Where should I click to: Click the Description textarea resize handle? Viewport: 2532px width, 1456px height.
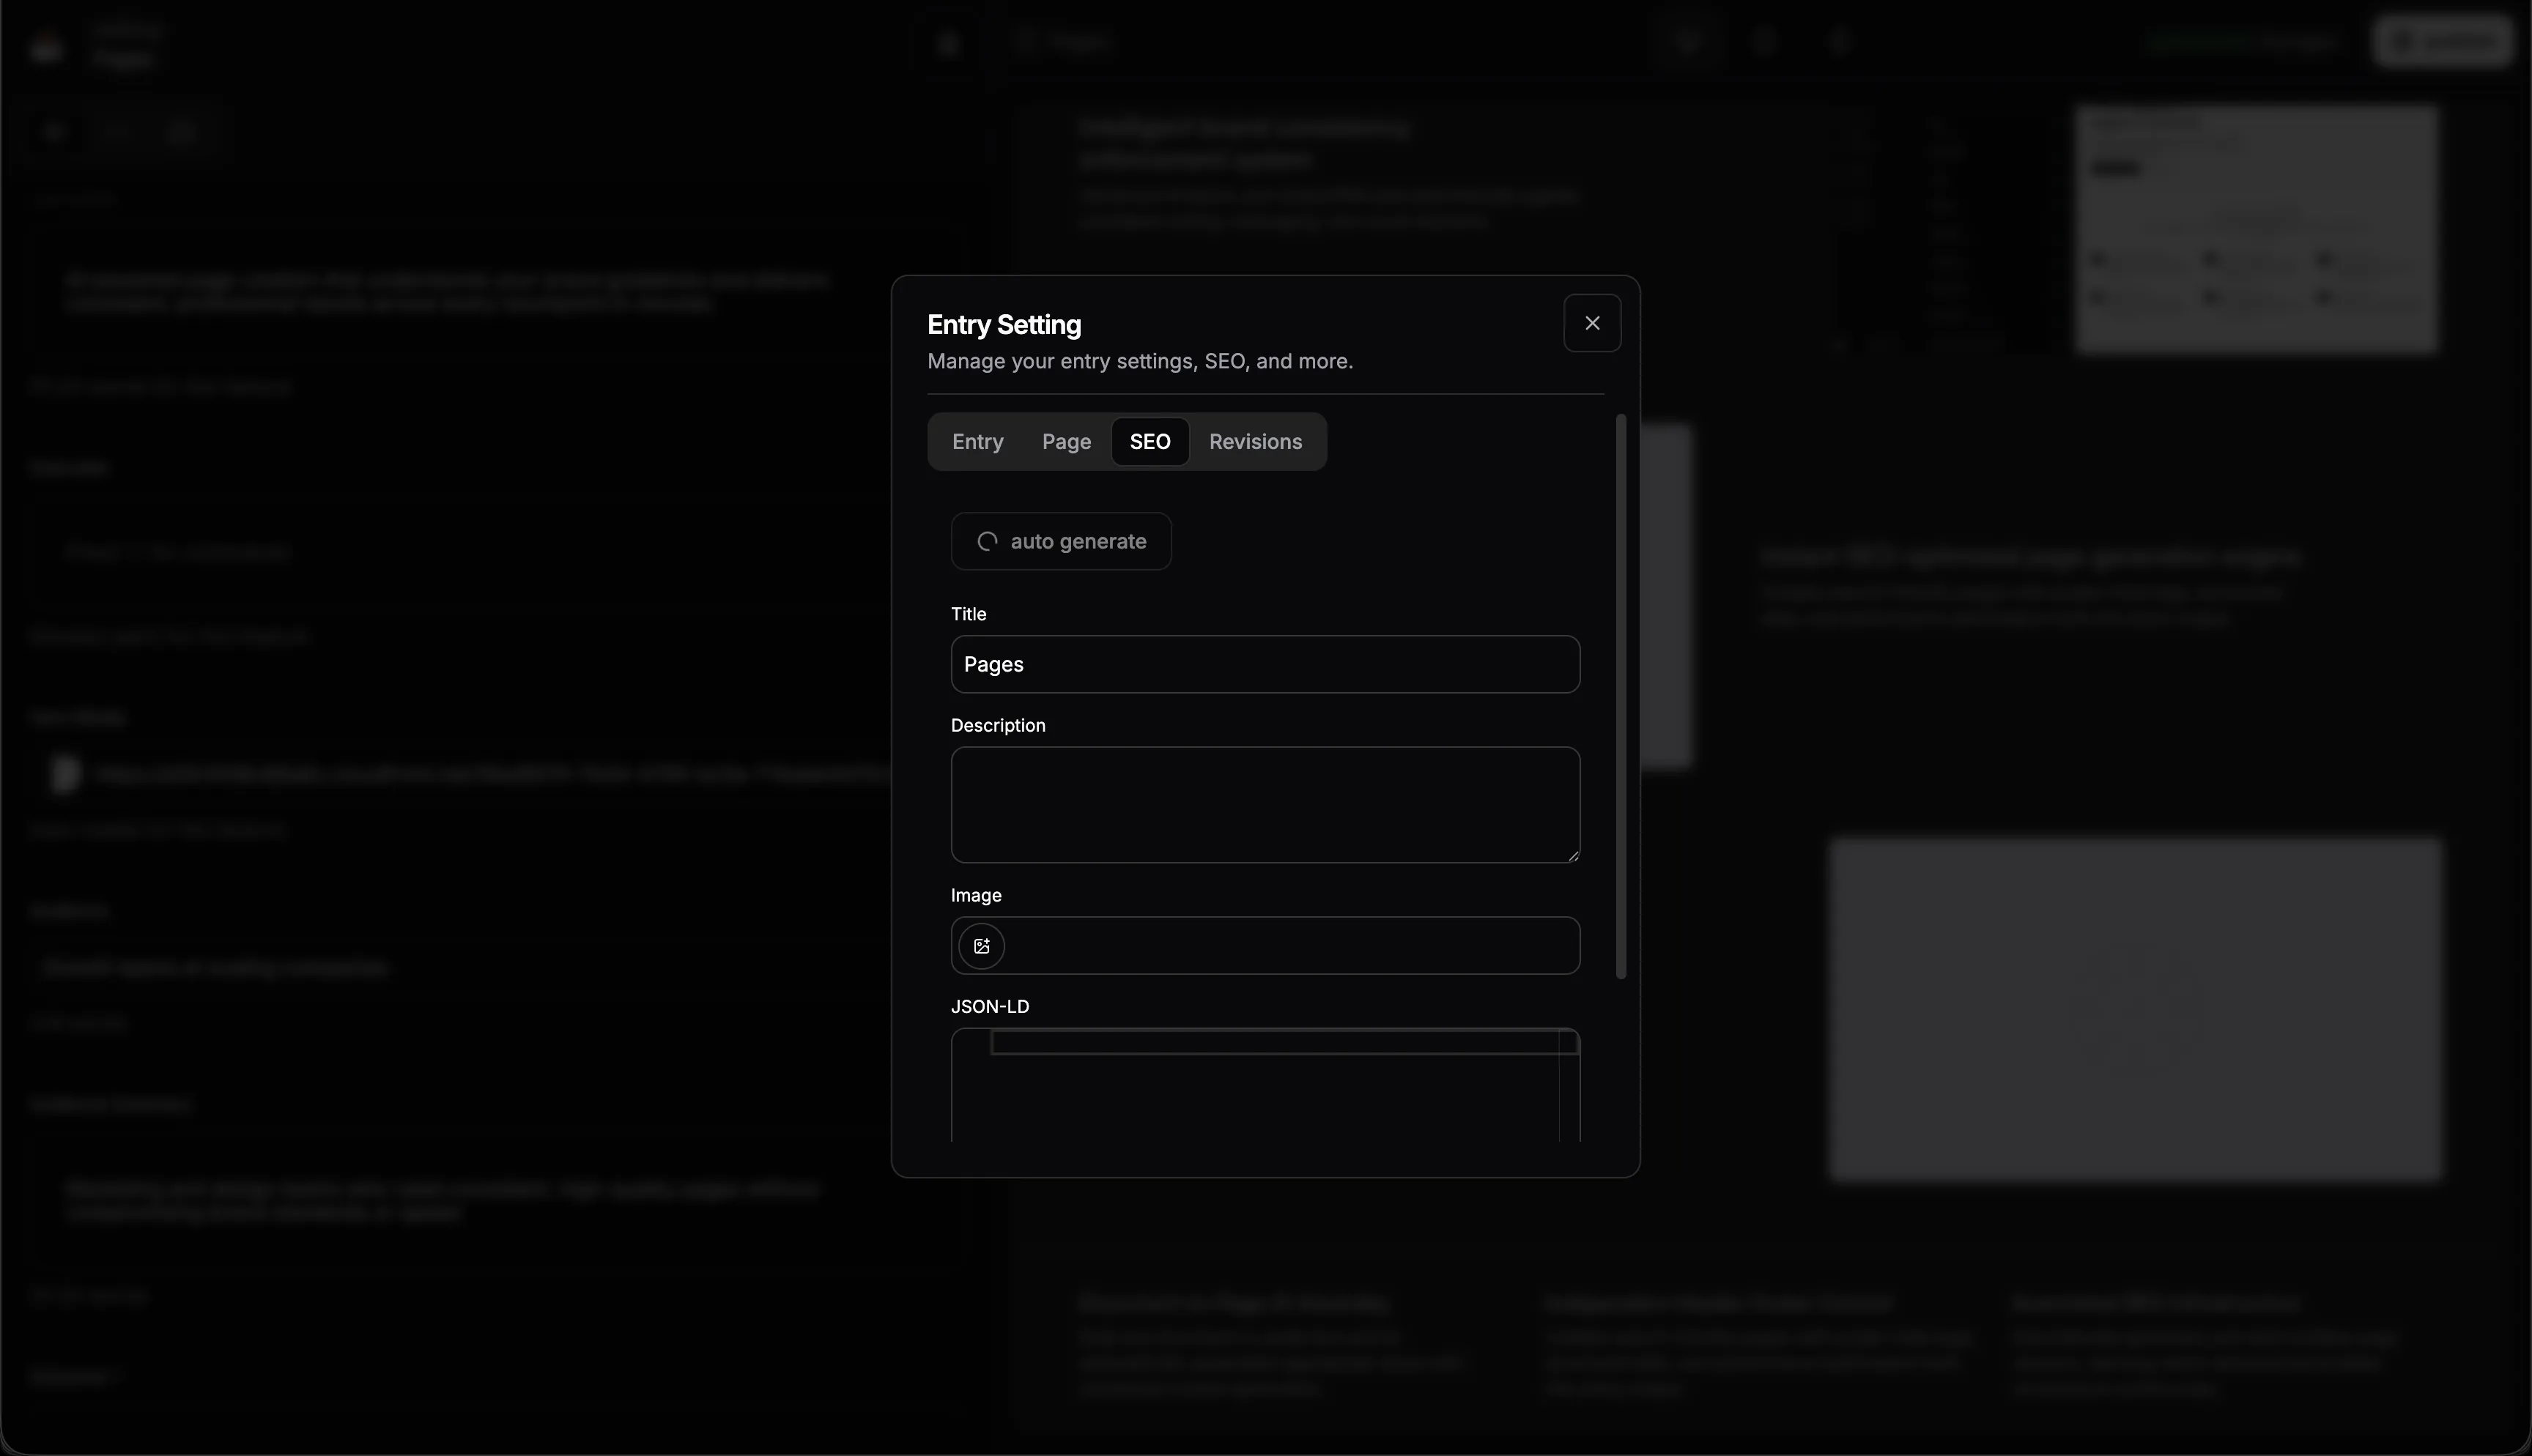click(x=1573, y=856)
